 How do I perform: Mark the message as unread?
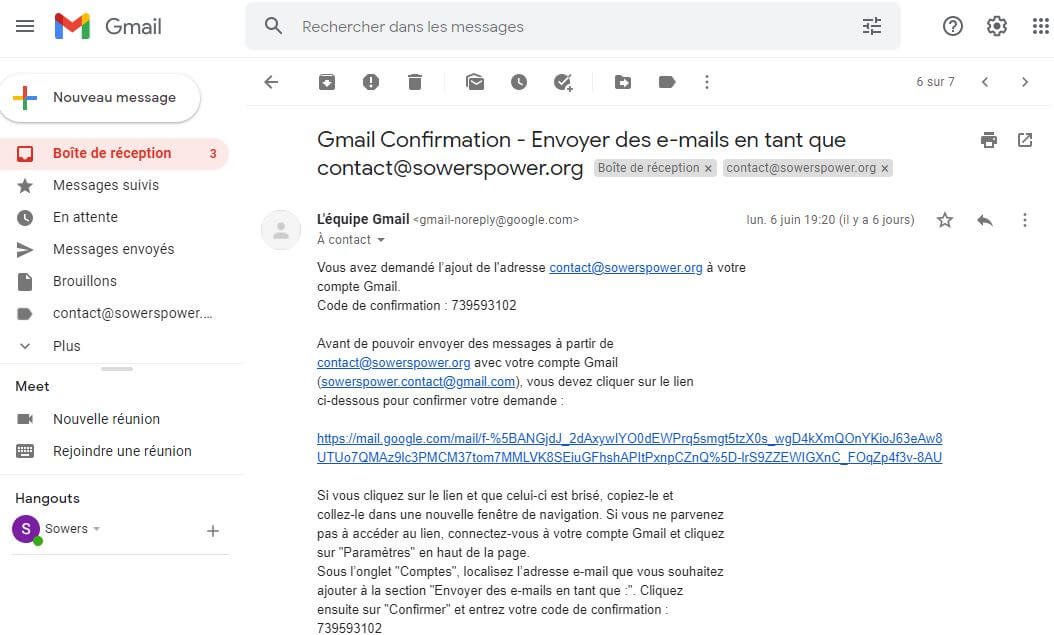point(475,82)
